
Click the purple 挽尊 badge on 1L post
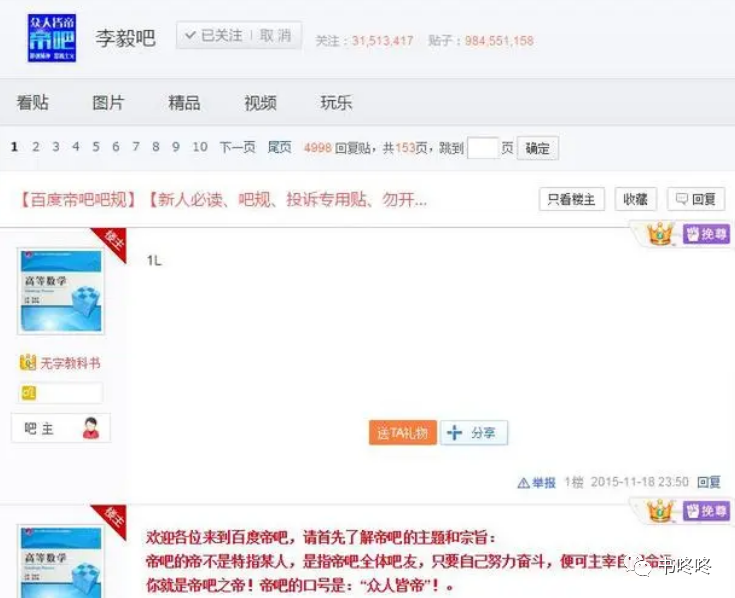[706, 234]
